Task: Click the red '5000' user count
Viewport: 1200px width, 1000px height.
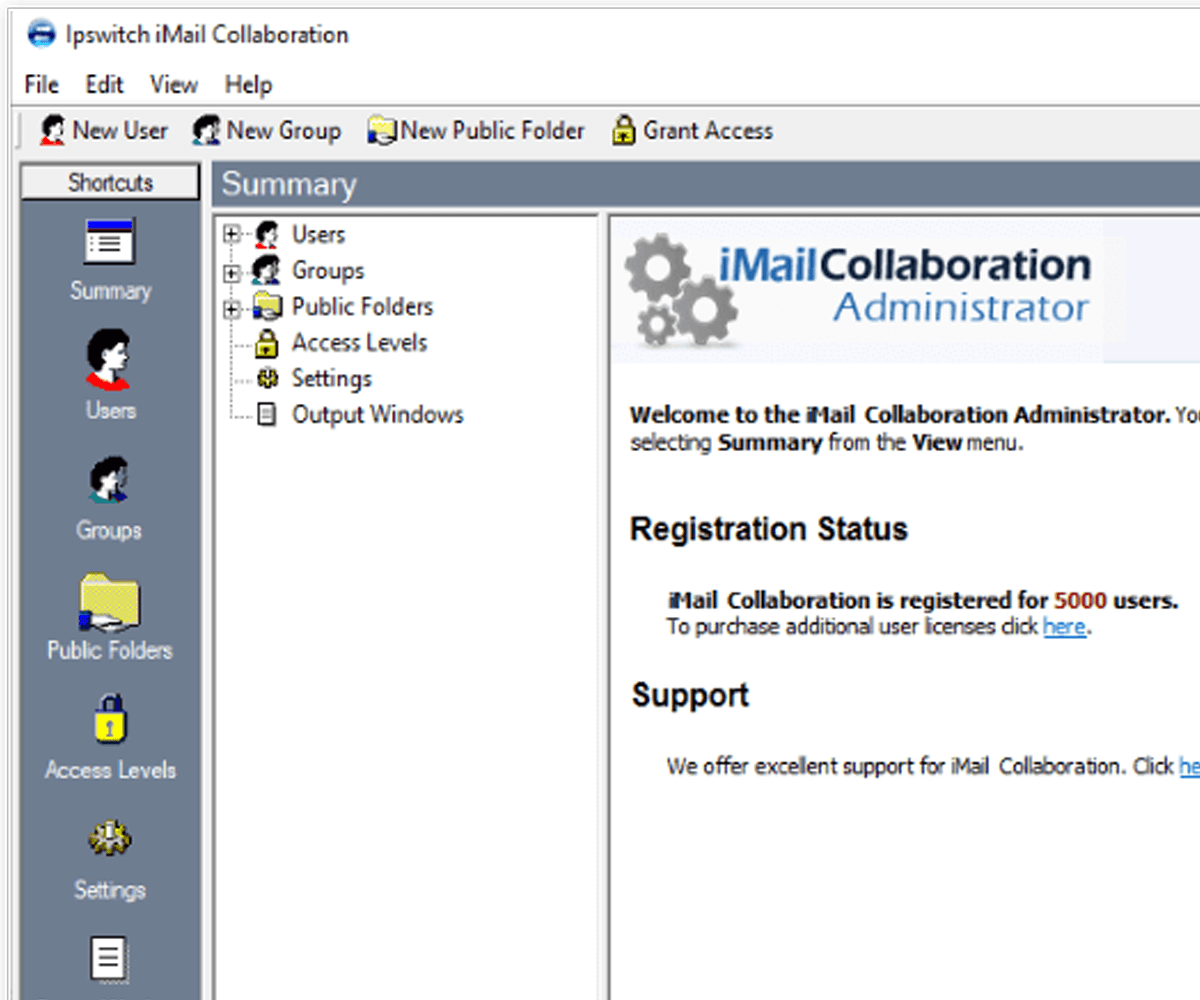Action: [x=1080, y=601]
